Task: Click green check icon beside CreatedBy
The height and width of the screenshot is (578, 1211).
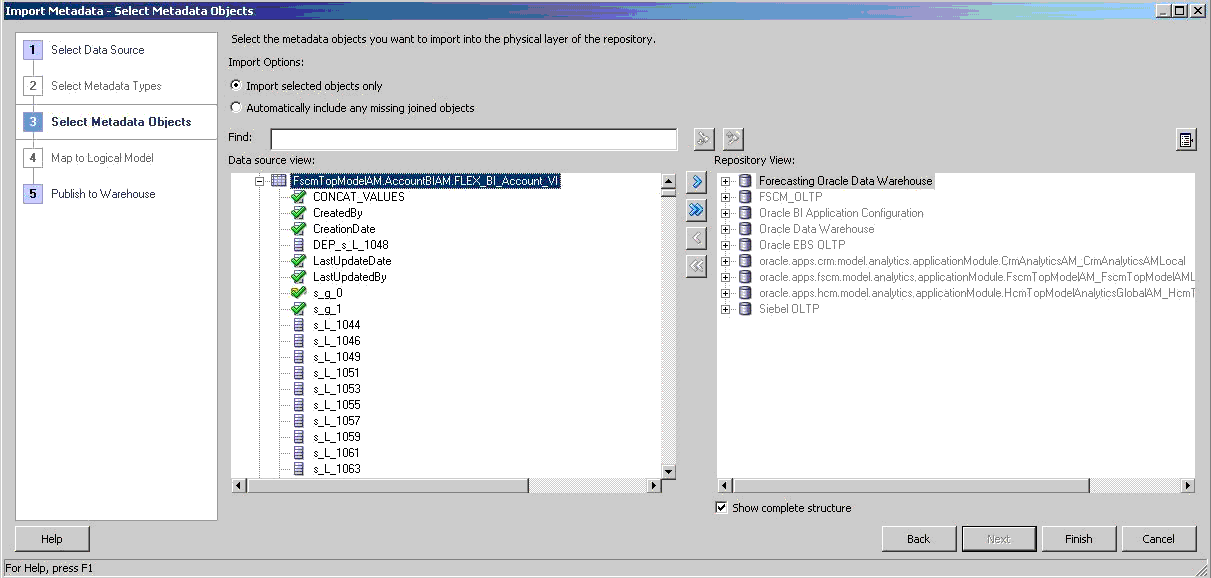Action: click(x=298, y=213)
